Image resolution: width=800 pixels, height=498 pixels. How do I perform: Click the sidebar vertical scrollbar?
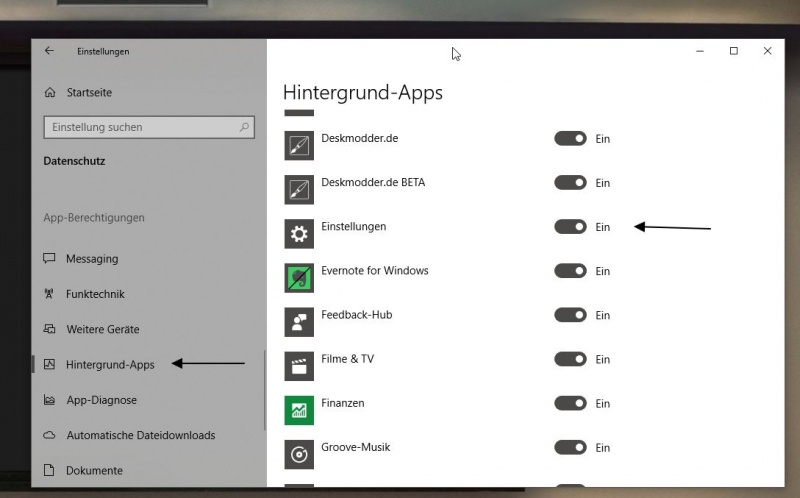tap(265, 390)
